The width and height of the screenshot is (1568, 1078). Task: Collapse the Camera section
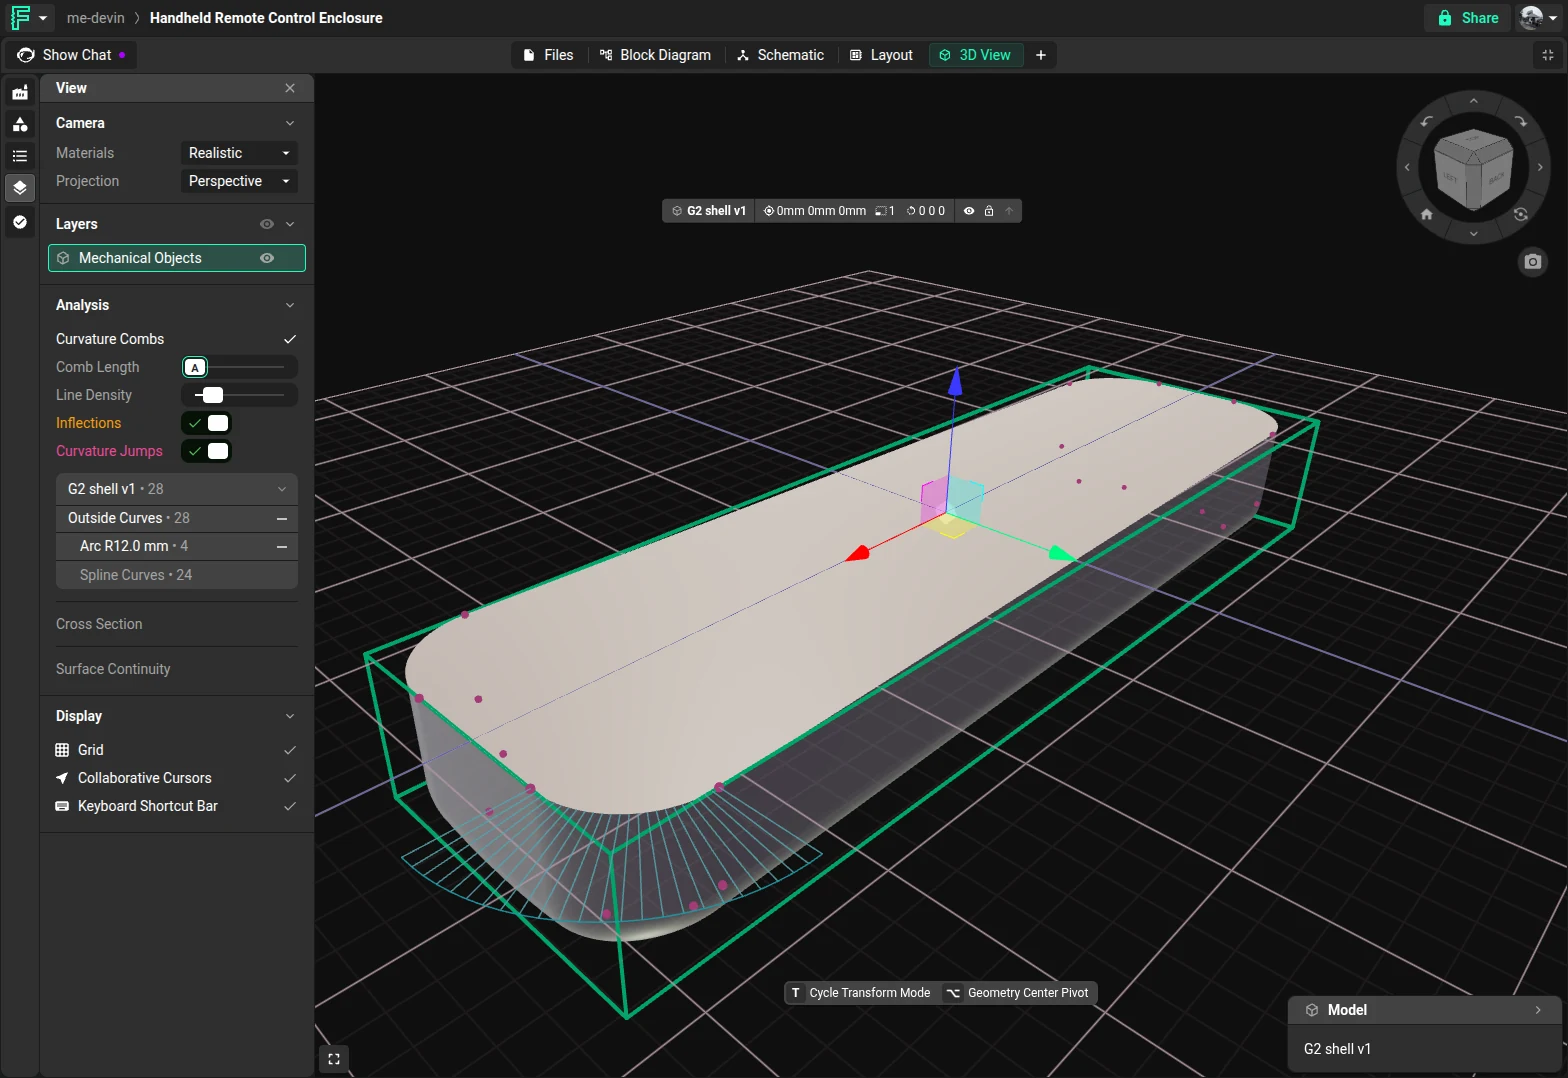click(x=290, y=123)
